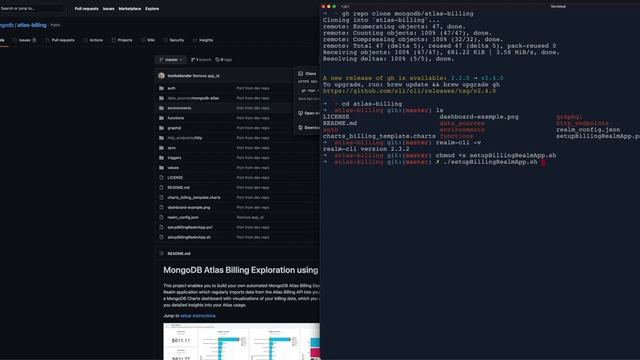Open setupBillingRealmApp.sh file in GitHub
The image size is (640, 360).
[x=189, y=237]
